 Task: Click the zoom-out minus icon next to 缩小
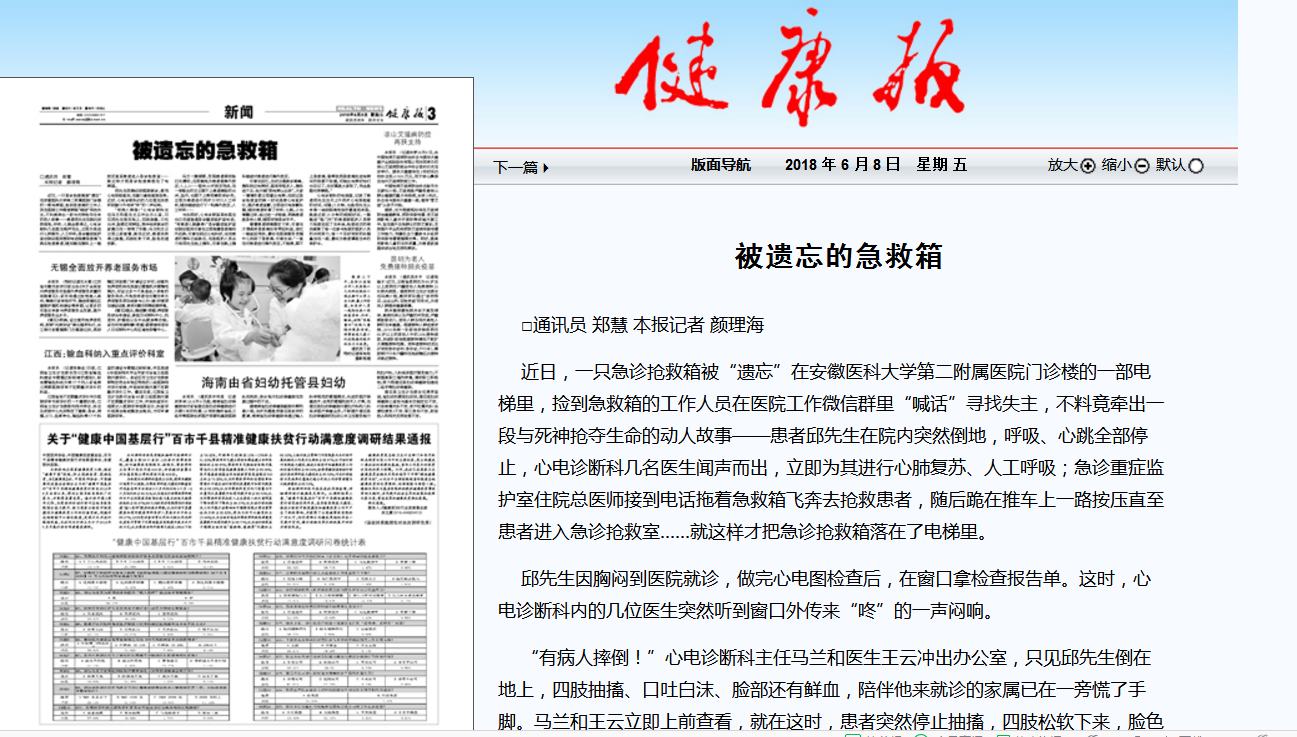tap(1142, 166)
